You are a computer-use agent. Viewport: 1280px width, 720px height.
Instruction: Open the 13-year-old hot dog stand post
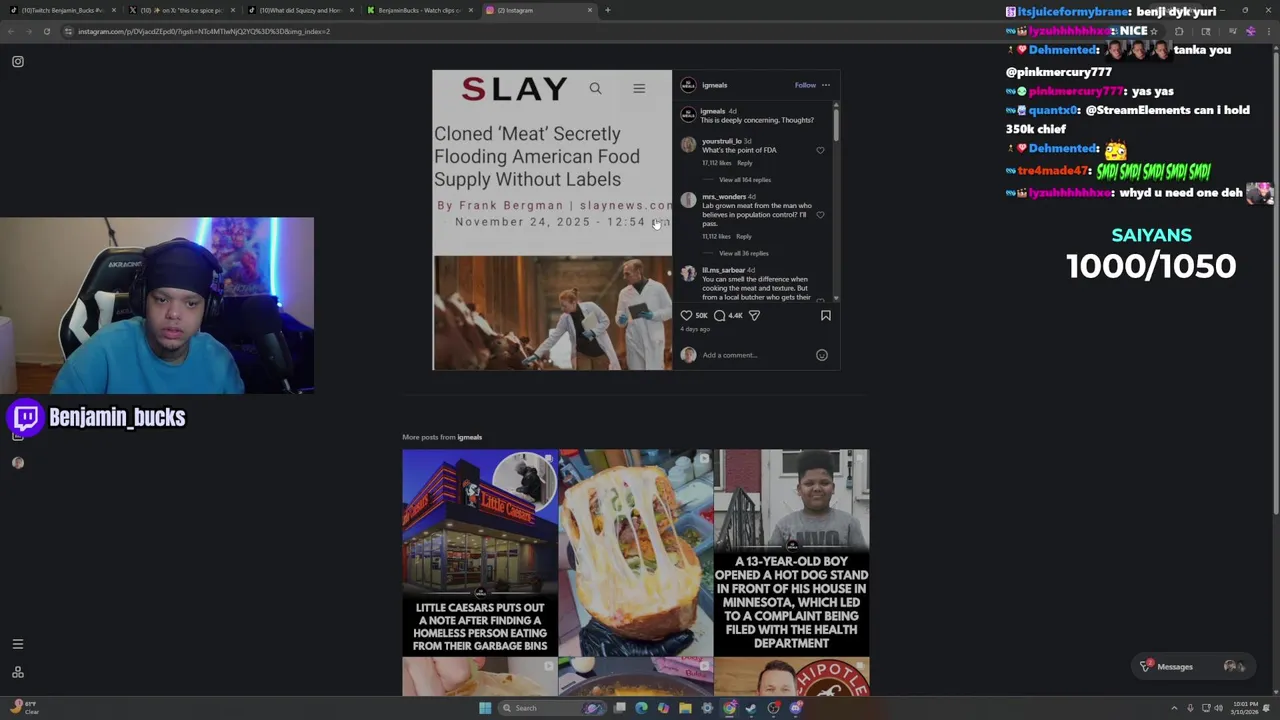pyautogui.click(x=791, y=552)
